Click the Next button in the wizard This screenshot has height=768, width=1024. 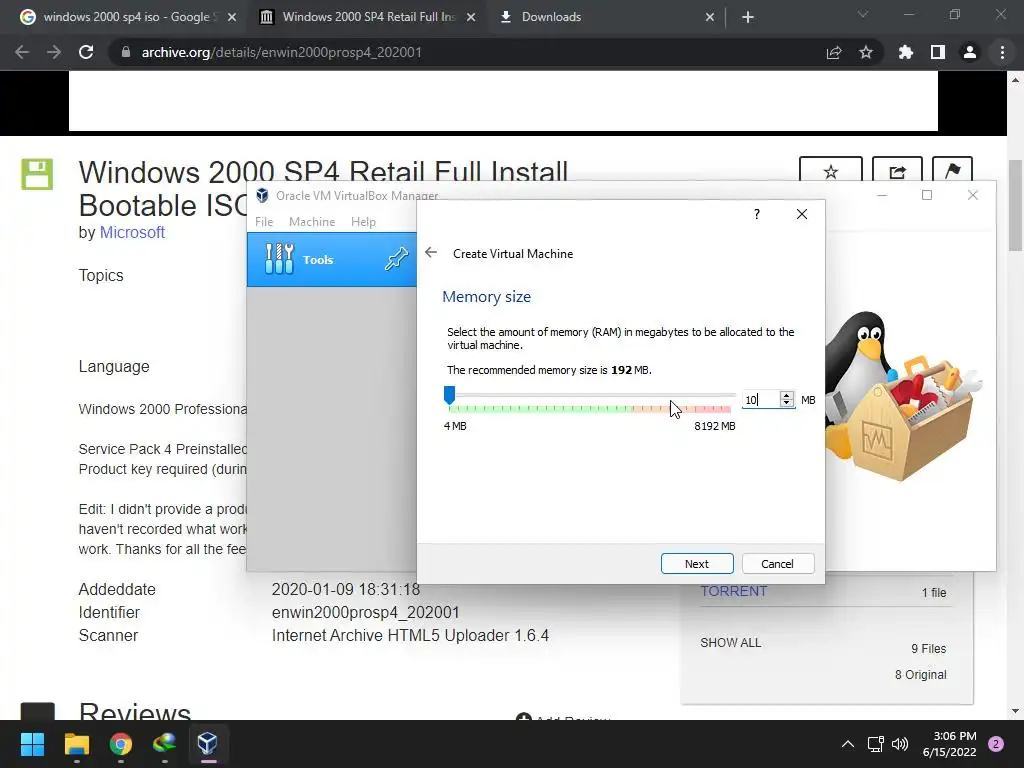coord(697,564)
